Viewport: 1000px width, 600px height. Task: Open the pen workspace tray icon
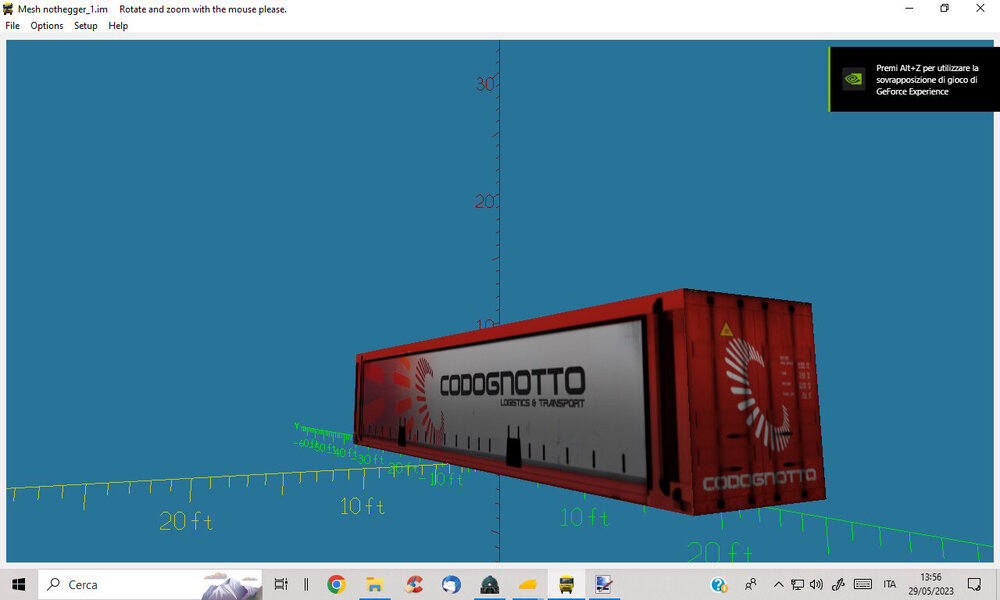coord(838,584)
